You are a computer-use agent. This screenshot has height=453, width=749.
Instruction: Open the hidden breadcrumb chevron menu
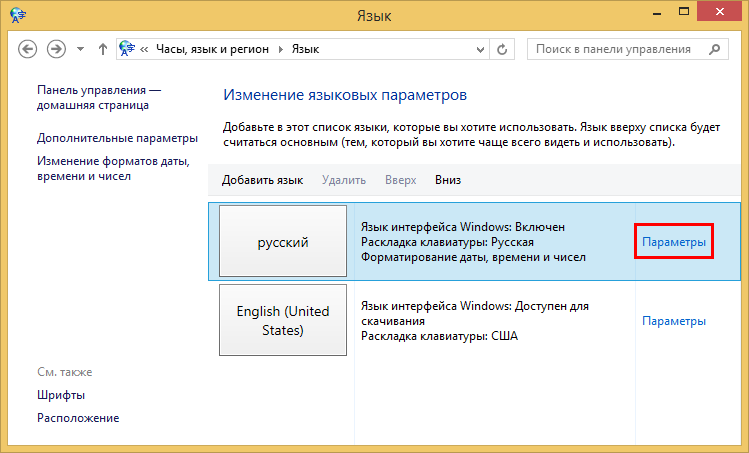click(x=144, y=49)
